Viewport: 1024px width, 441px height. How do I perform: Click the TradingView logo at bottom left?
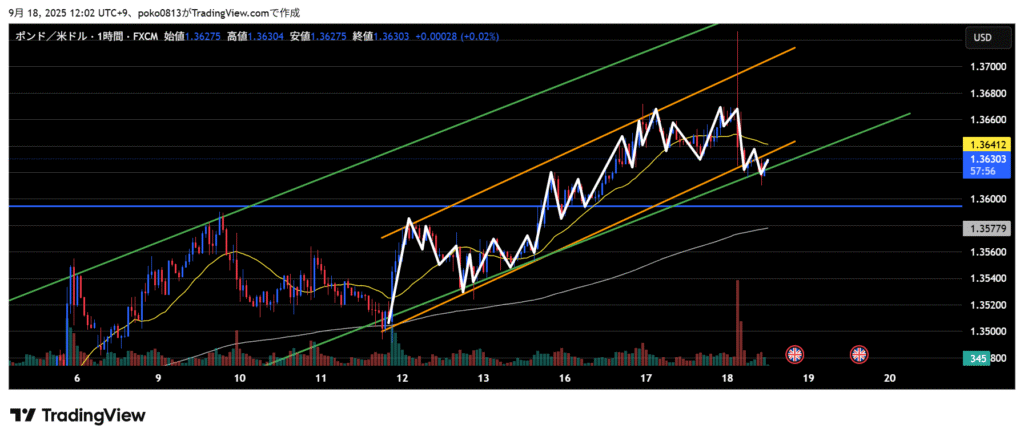tap(78, 415)
